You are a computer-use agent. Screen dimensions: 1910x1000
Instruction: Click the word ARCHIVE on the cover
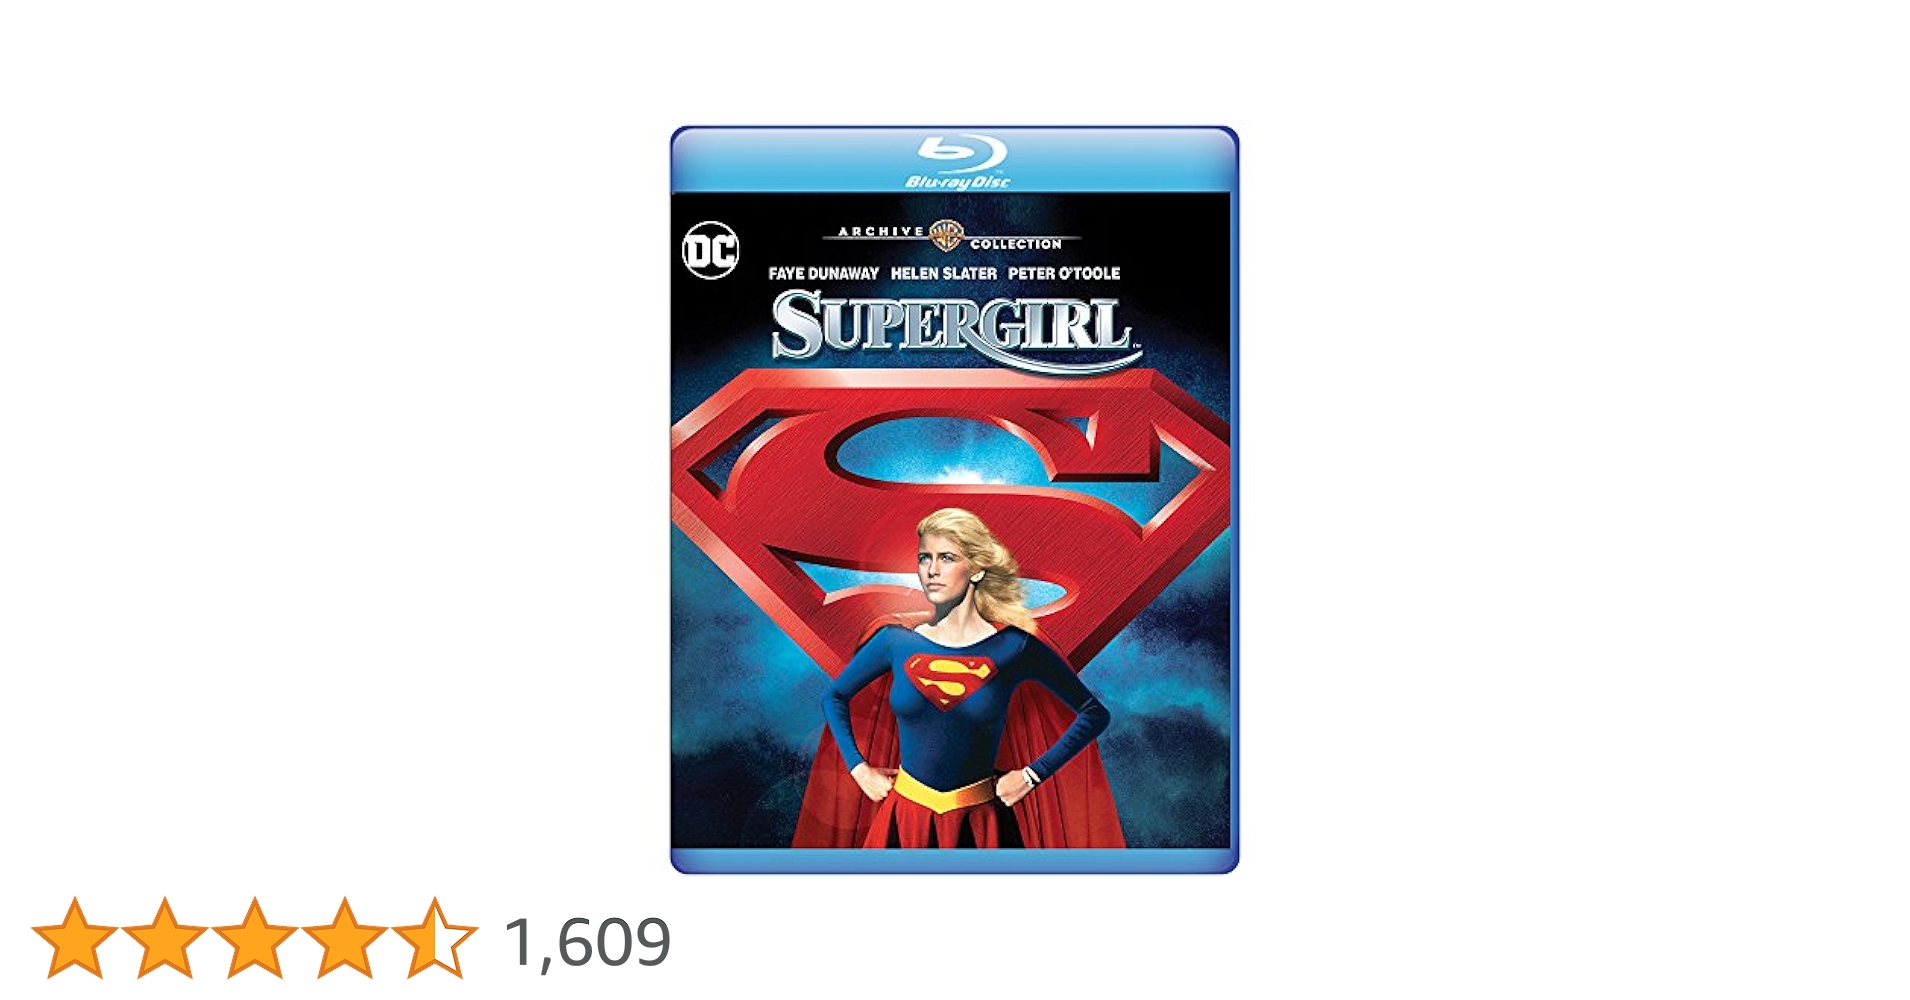[881, 231]
